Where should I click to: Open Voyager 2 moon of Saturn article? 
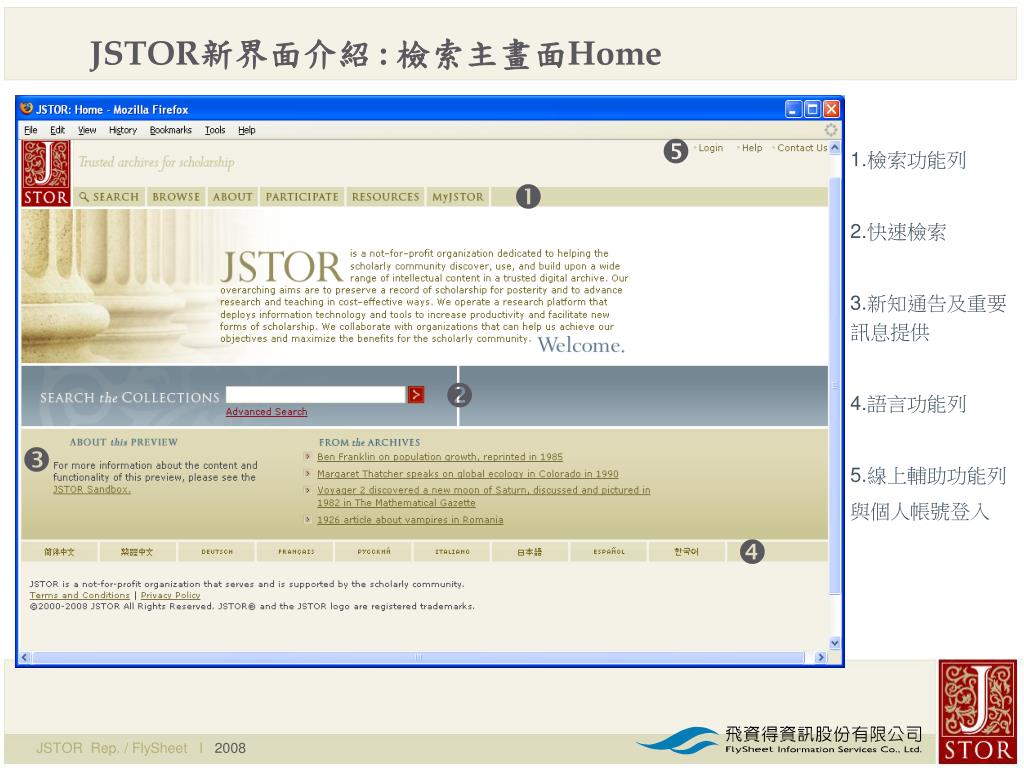point(483,496)
